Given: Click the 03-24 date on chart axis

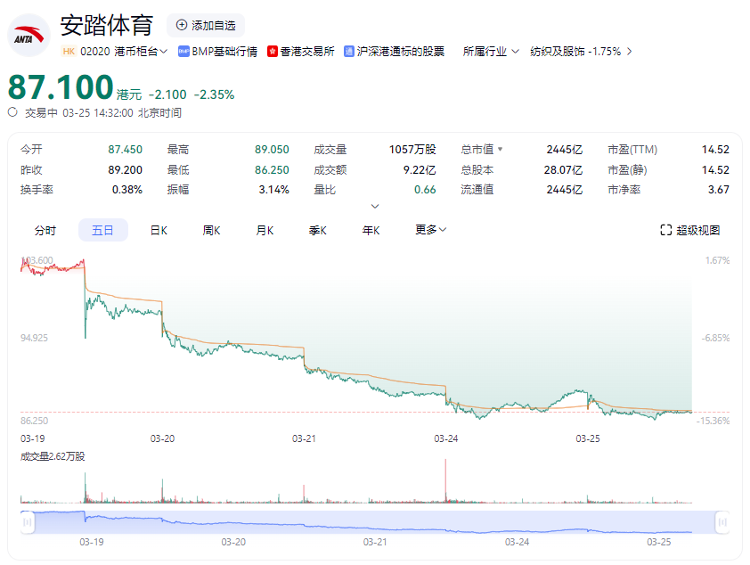Looking at the screenshot, I should (x=446, y=438).
